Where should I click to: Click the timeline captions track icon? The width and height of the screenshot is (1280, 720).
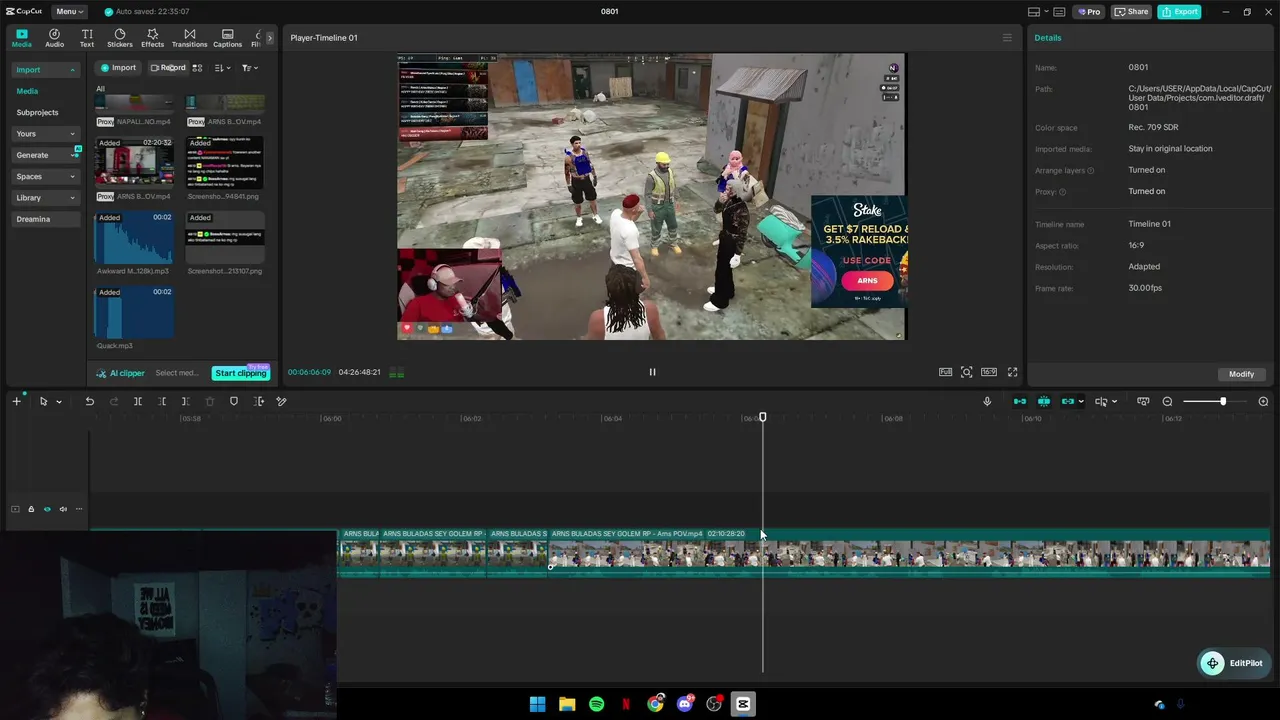[1143, 401]
